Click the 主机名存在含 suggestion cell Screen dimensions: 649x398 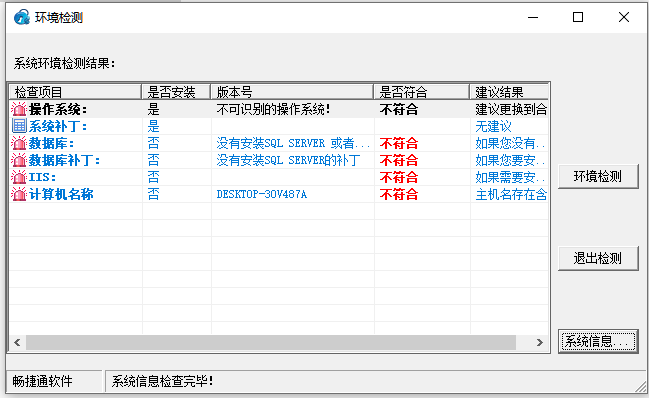[x=511, y=194]
